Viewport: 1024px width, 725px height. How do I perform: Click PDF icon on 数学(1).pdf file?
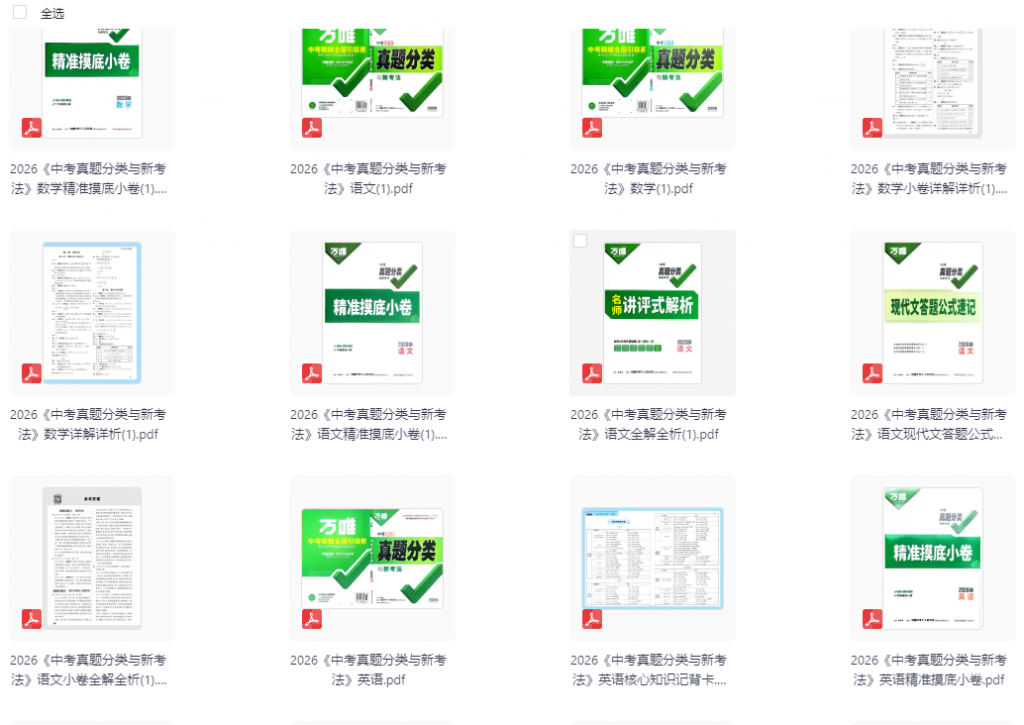592,127
